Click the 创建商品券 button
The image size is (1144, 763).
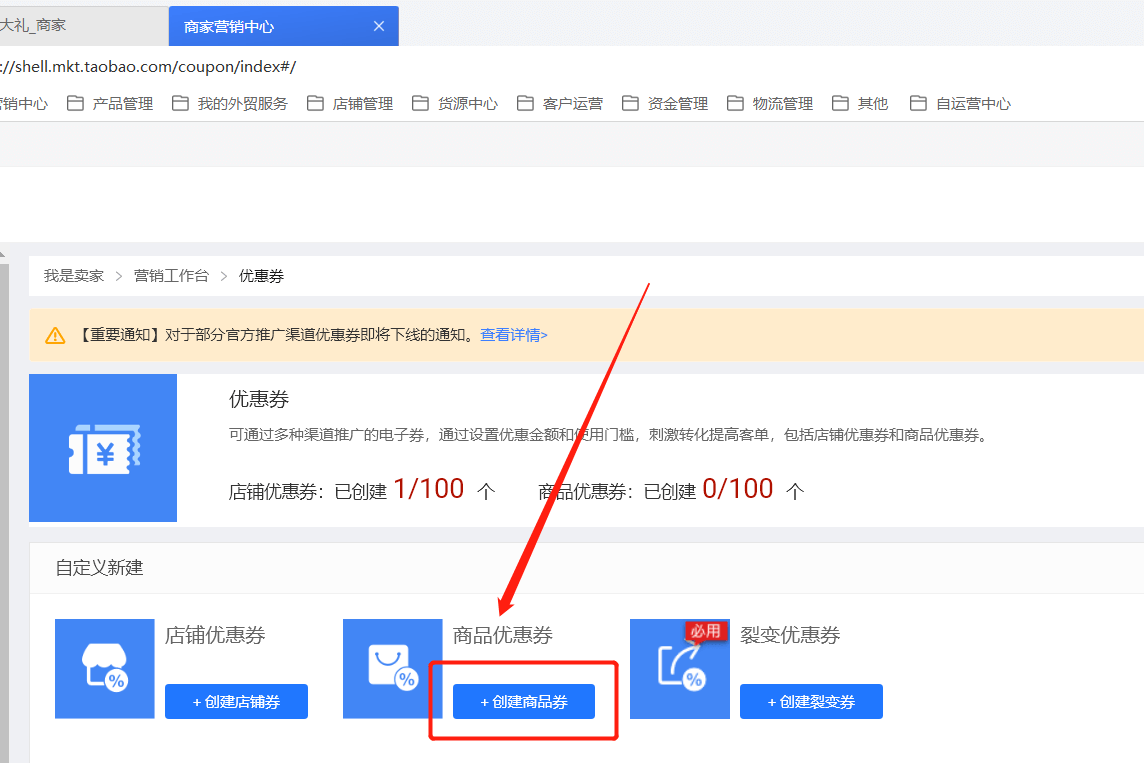point(524,701)
